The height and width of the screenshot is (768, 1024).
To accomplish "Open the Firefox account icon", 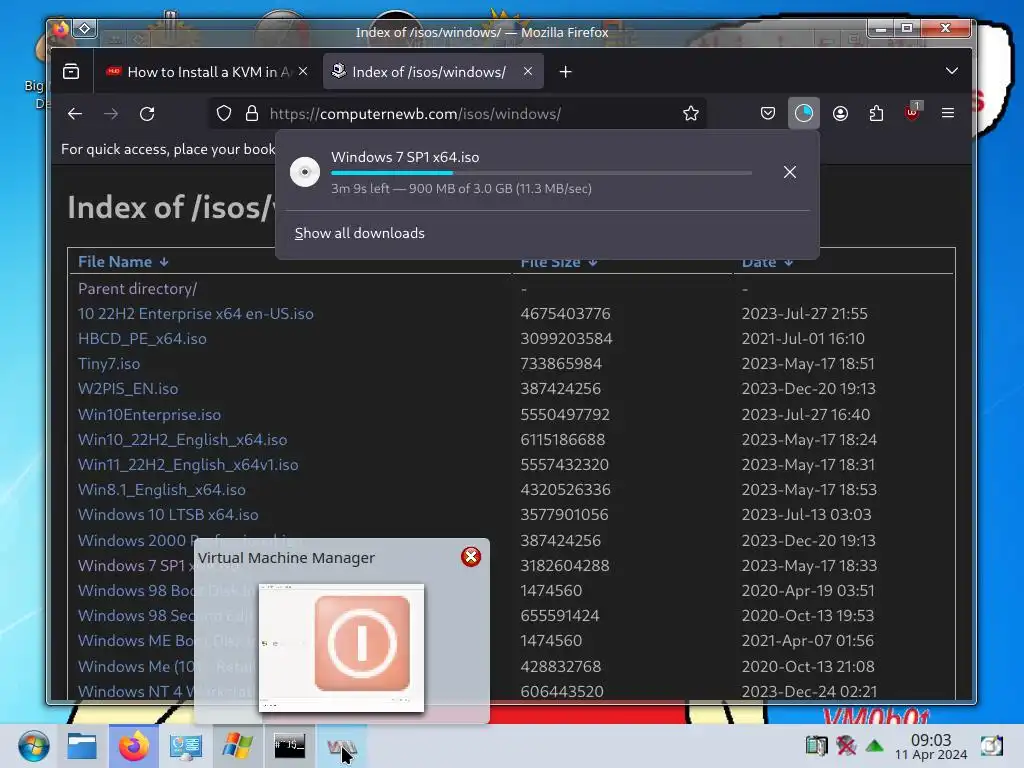I will pyautogui.click(x=840, y=114).
